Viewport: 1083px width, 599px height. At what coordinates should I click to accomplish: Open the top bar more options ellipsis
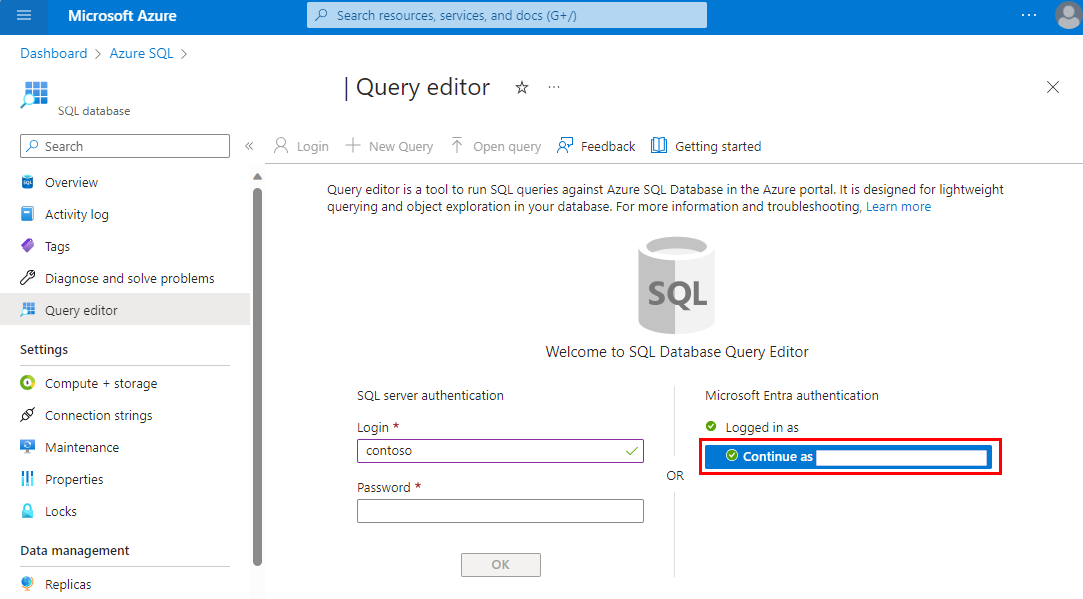coord(1028,15)
